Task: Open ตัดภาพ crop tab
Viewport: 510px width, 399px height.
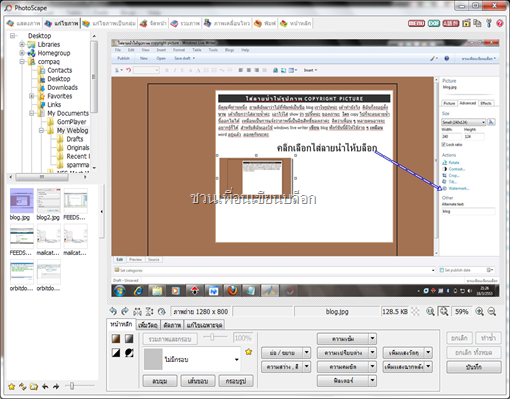Action: point(172,325)
